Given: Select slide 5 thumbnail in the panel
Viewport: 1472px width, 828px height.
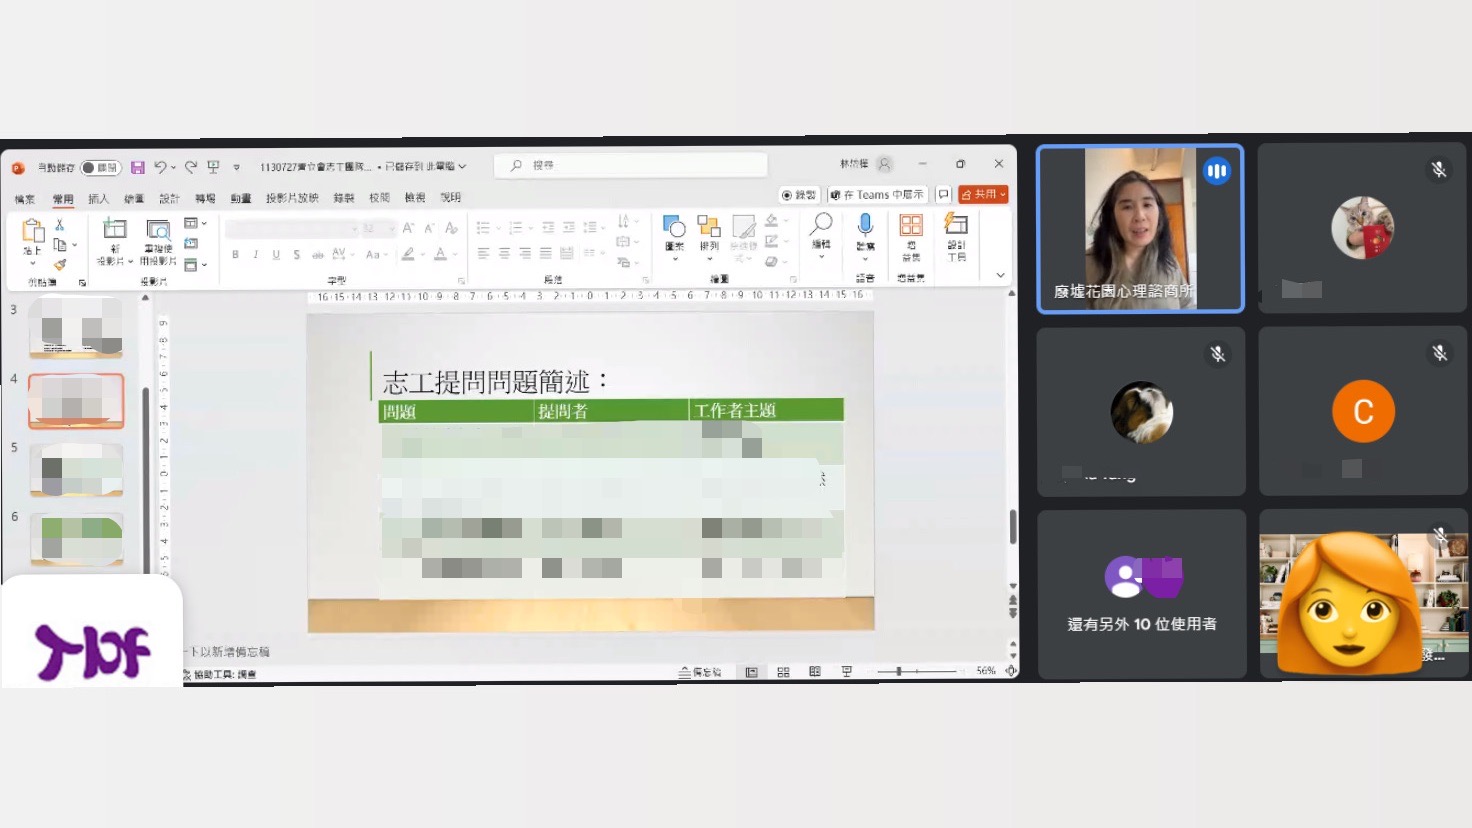Looking at the screenshot, I should point(77,470).
